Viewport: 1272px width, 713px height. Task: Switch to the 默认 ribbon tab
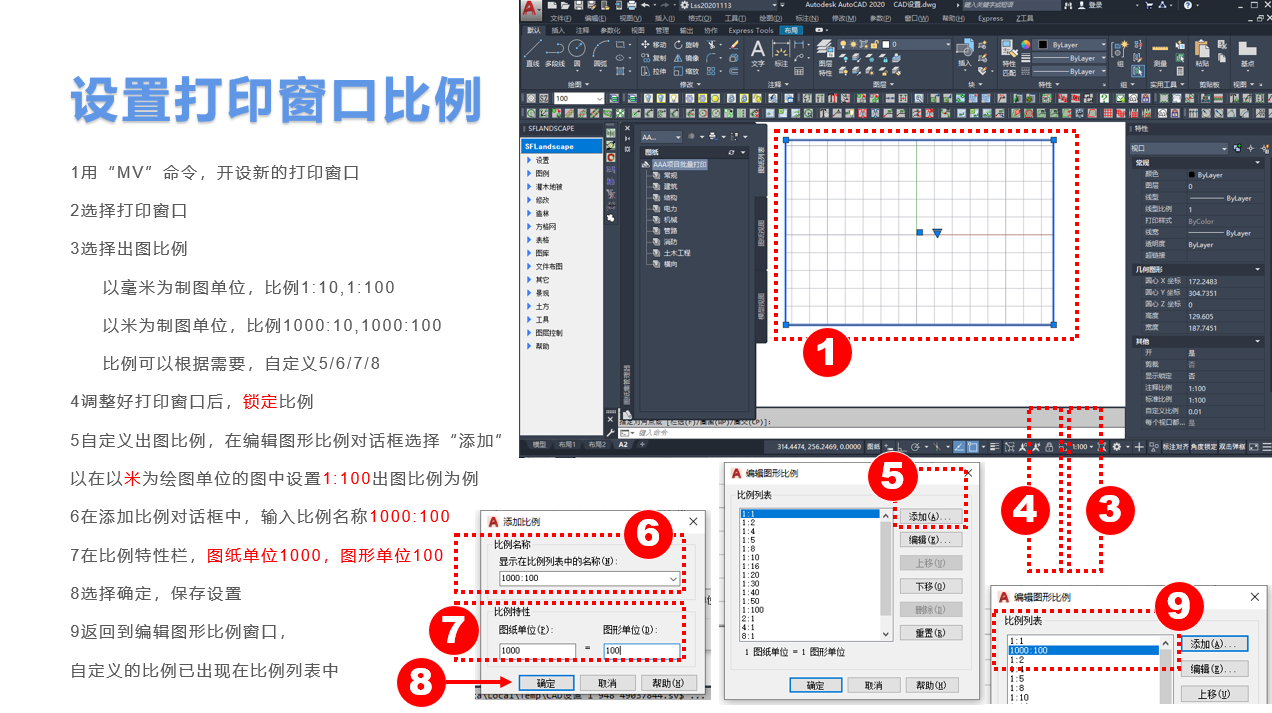point(533,31)
